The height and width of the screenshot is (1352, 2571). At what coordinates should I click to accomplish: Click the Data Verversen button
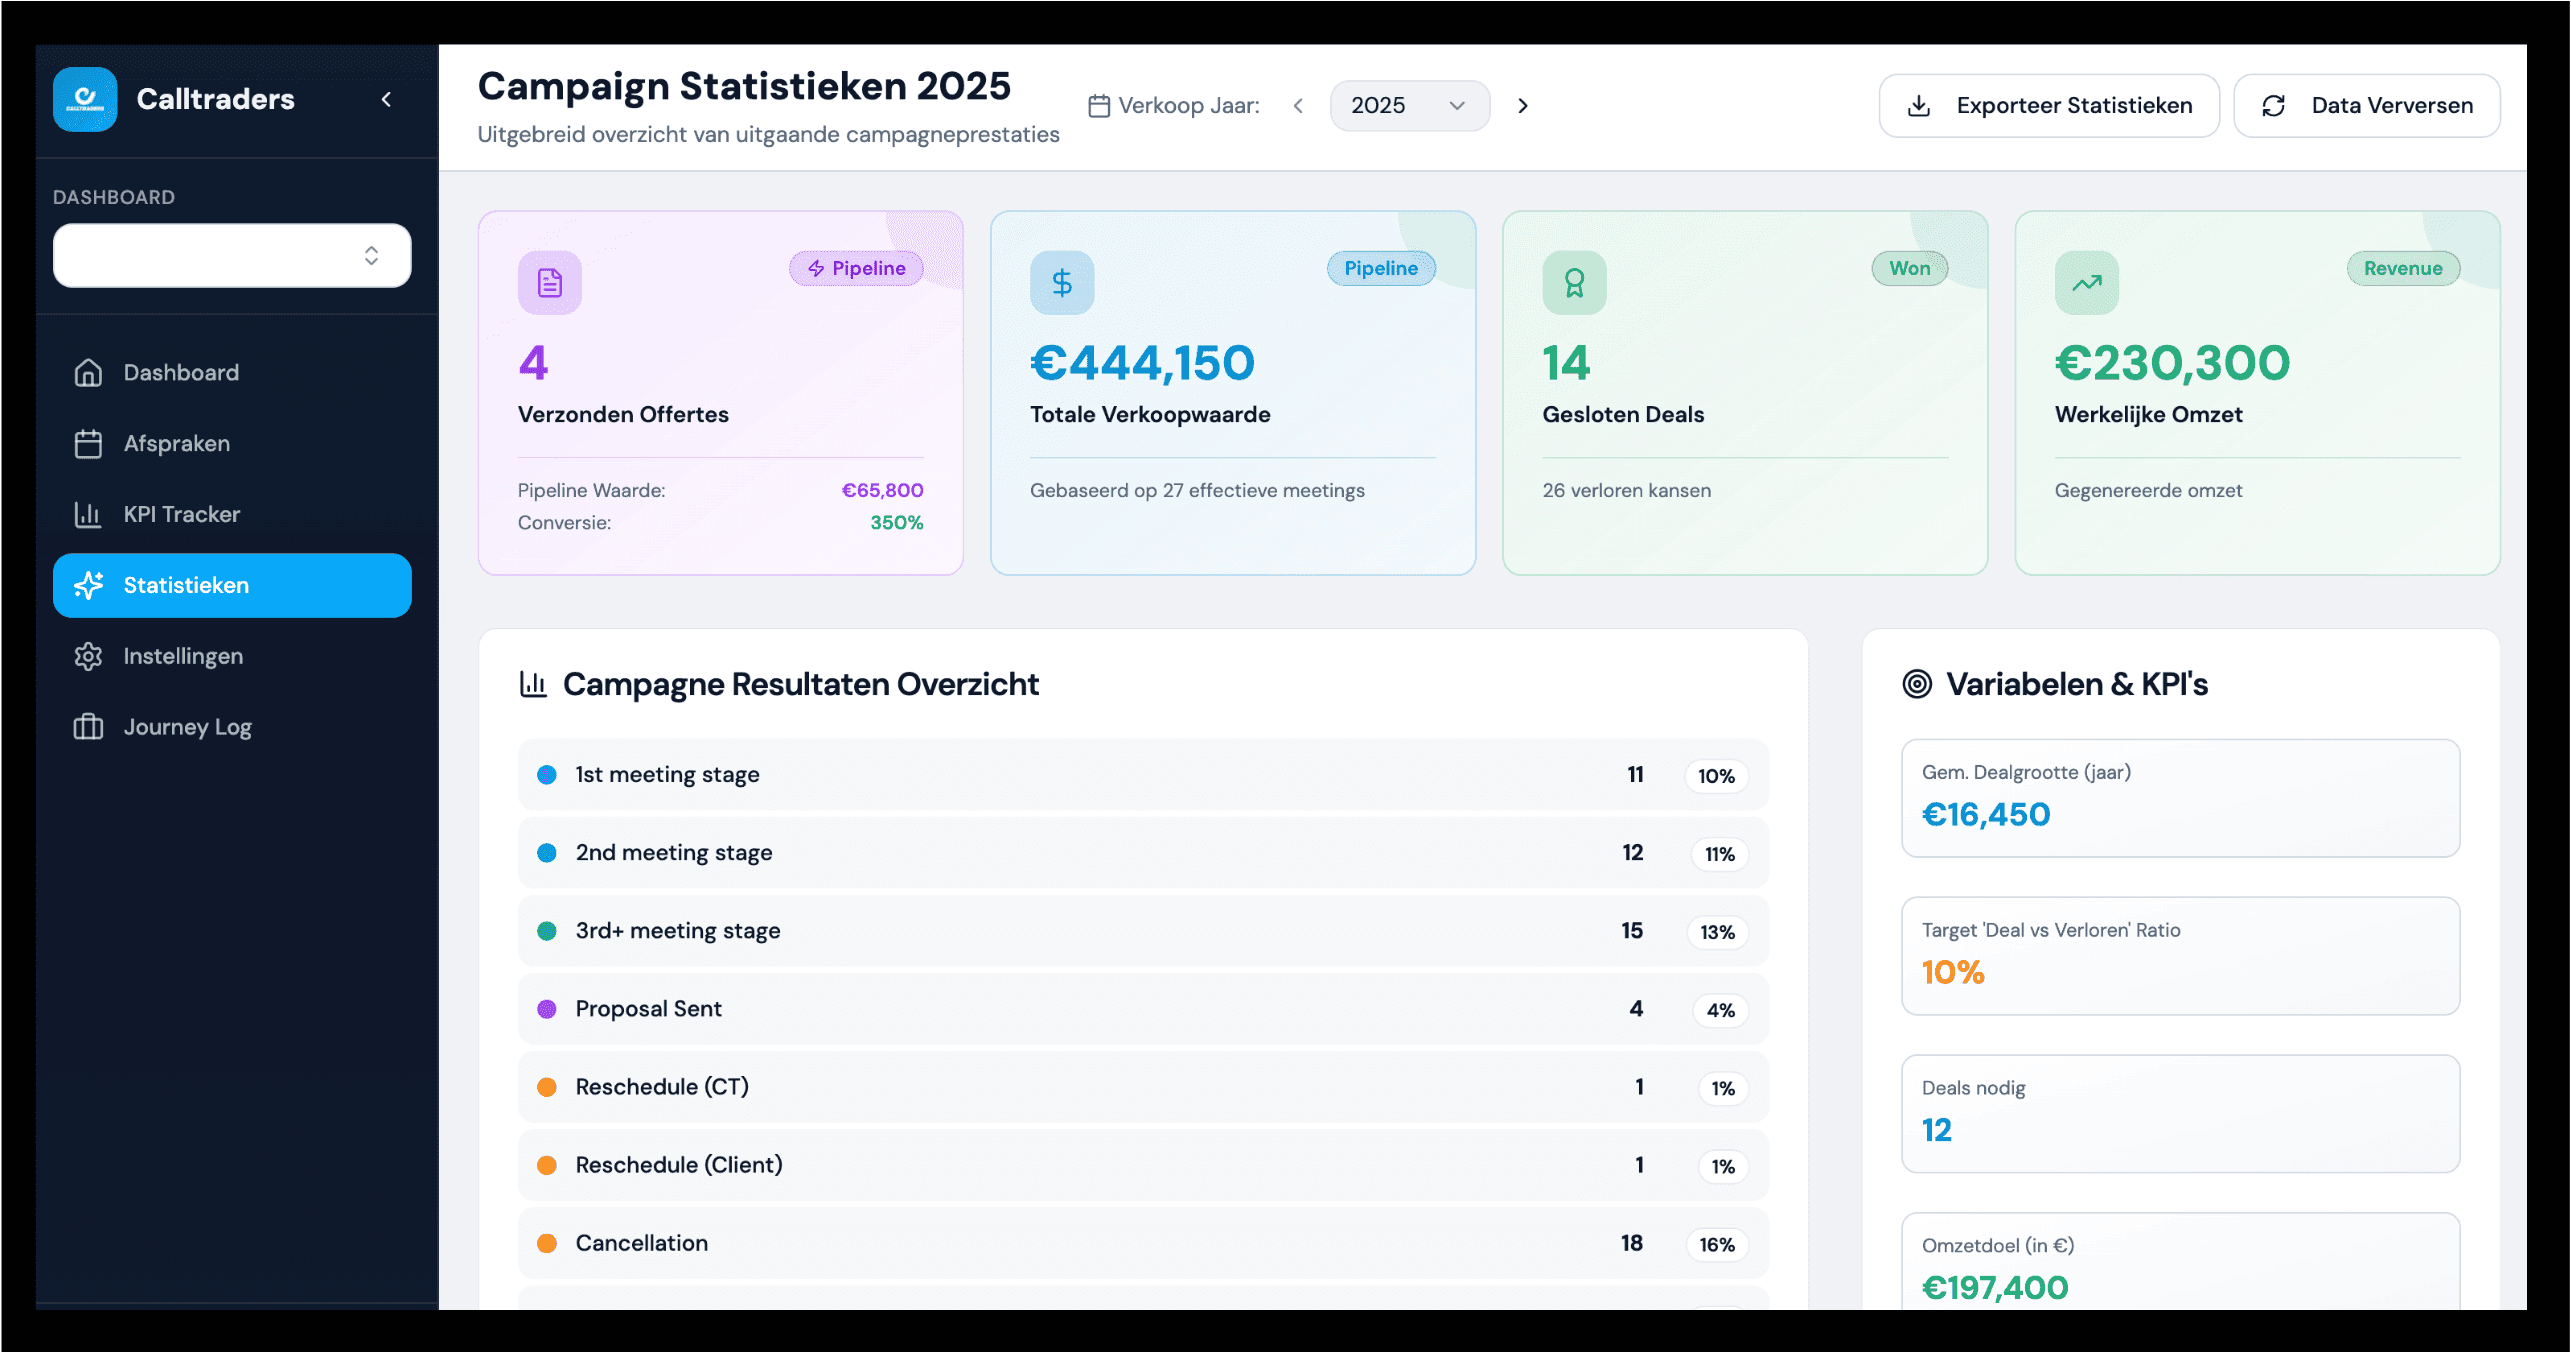pos(2367,105)
